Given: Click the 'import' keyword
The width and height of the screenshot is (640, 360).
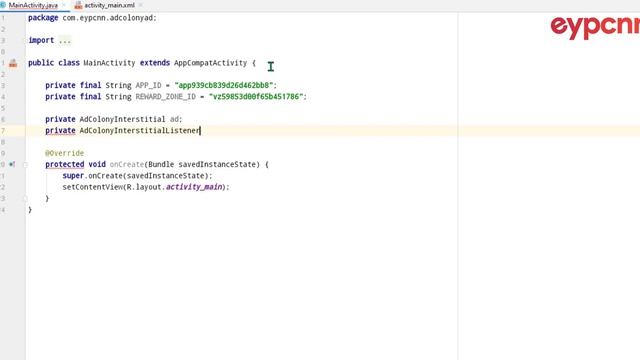Looking at the screenshot, I should (41, 40).
